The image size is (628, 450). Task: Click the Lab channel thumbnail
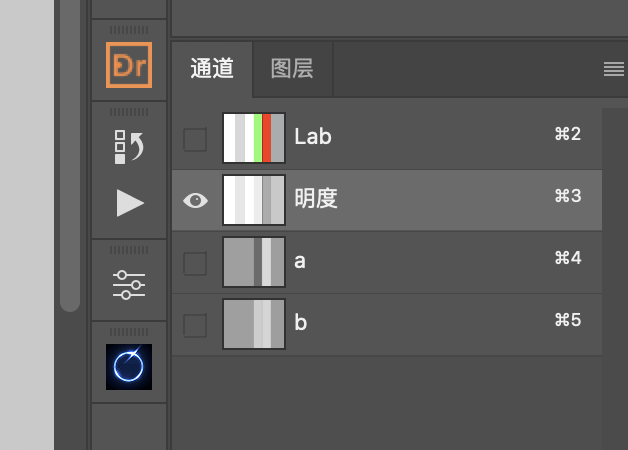254,138
